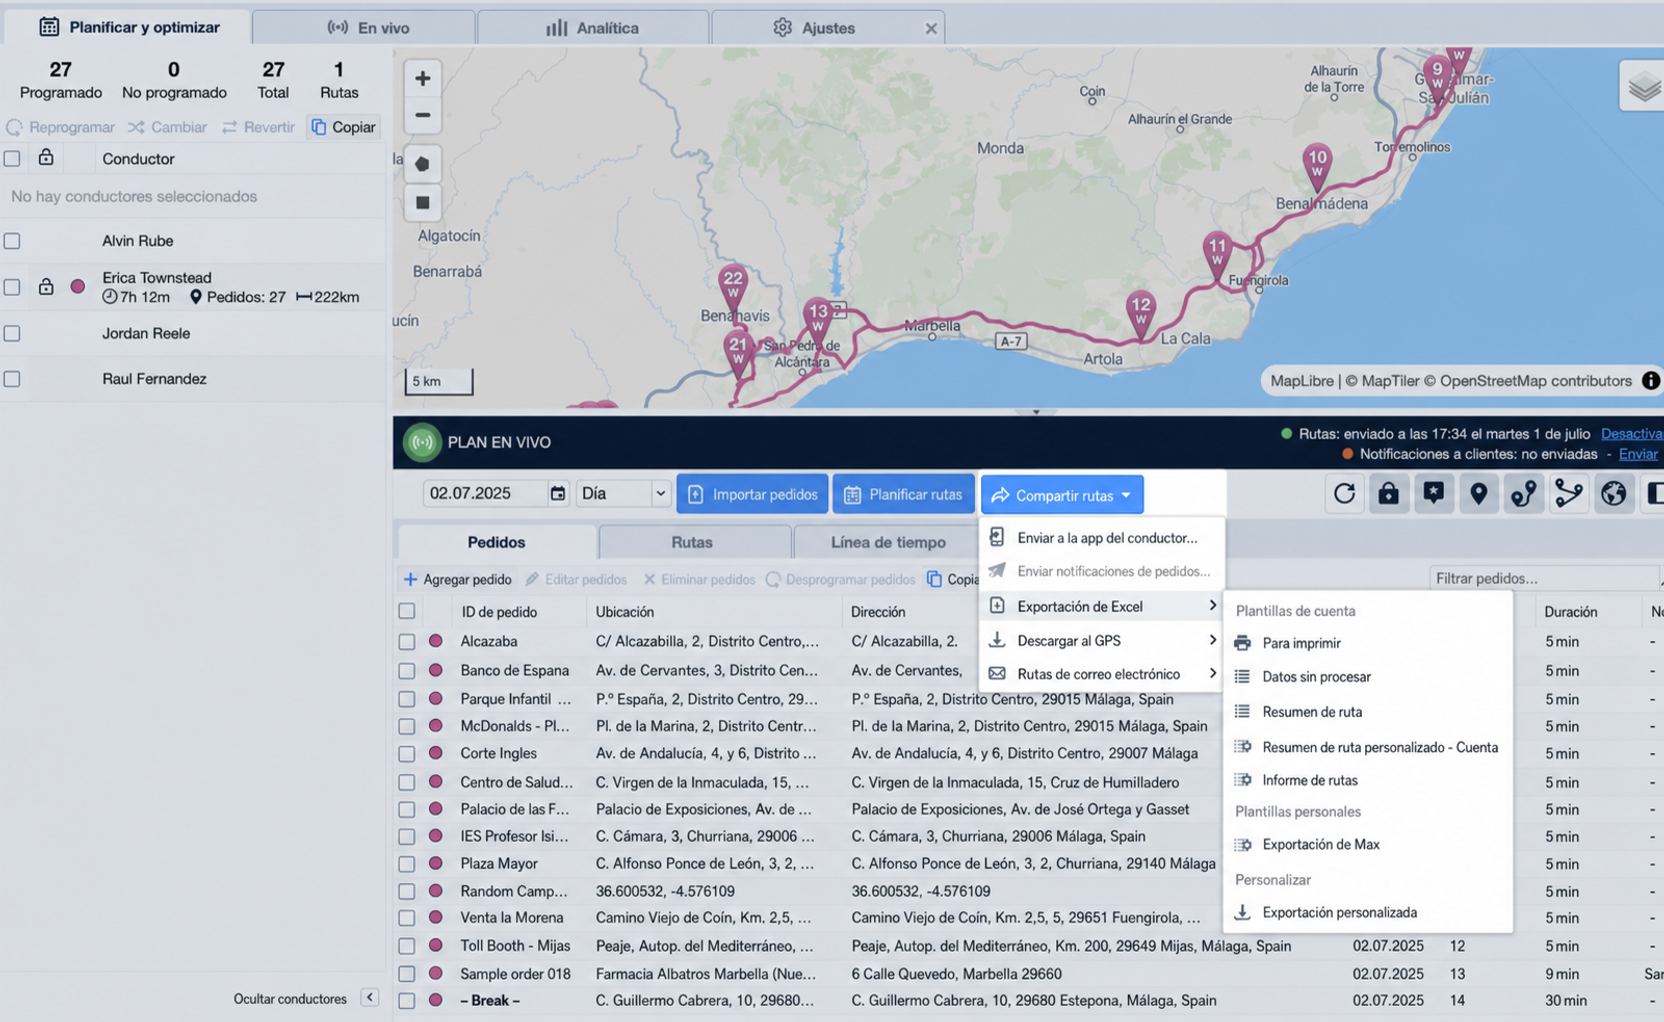
Task: Check the Jordan Reele driver checkbox
Action: tap(12, 334)
